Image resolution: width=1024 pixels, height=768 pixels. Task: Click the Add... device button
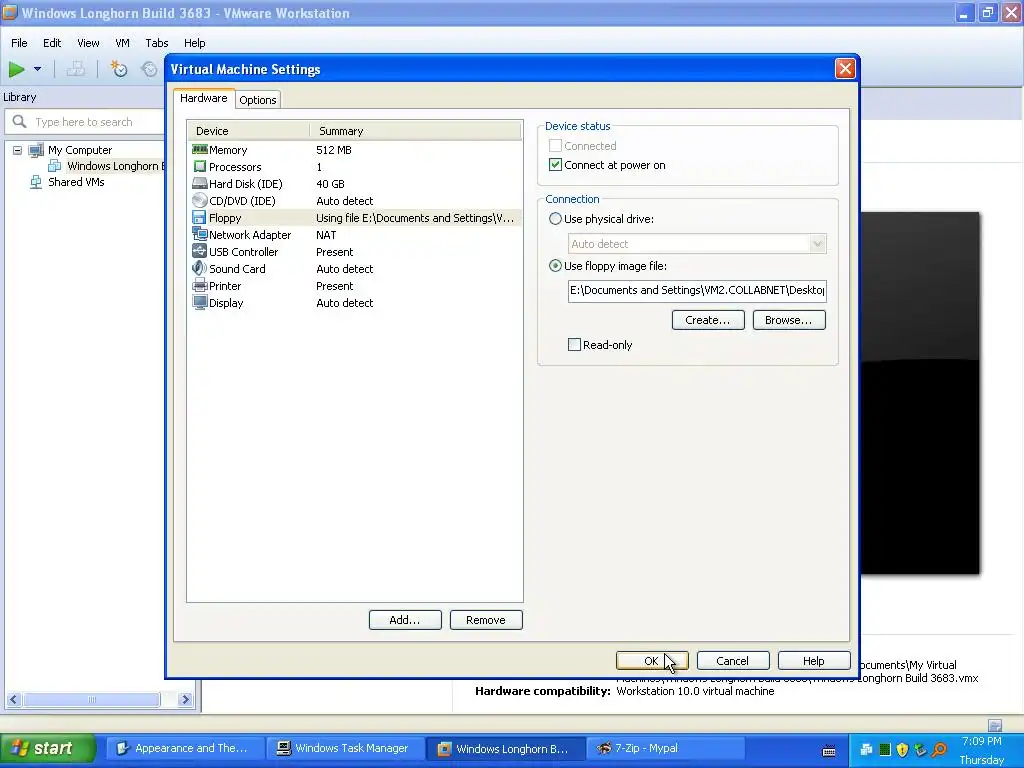[x=405, y=620]
